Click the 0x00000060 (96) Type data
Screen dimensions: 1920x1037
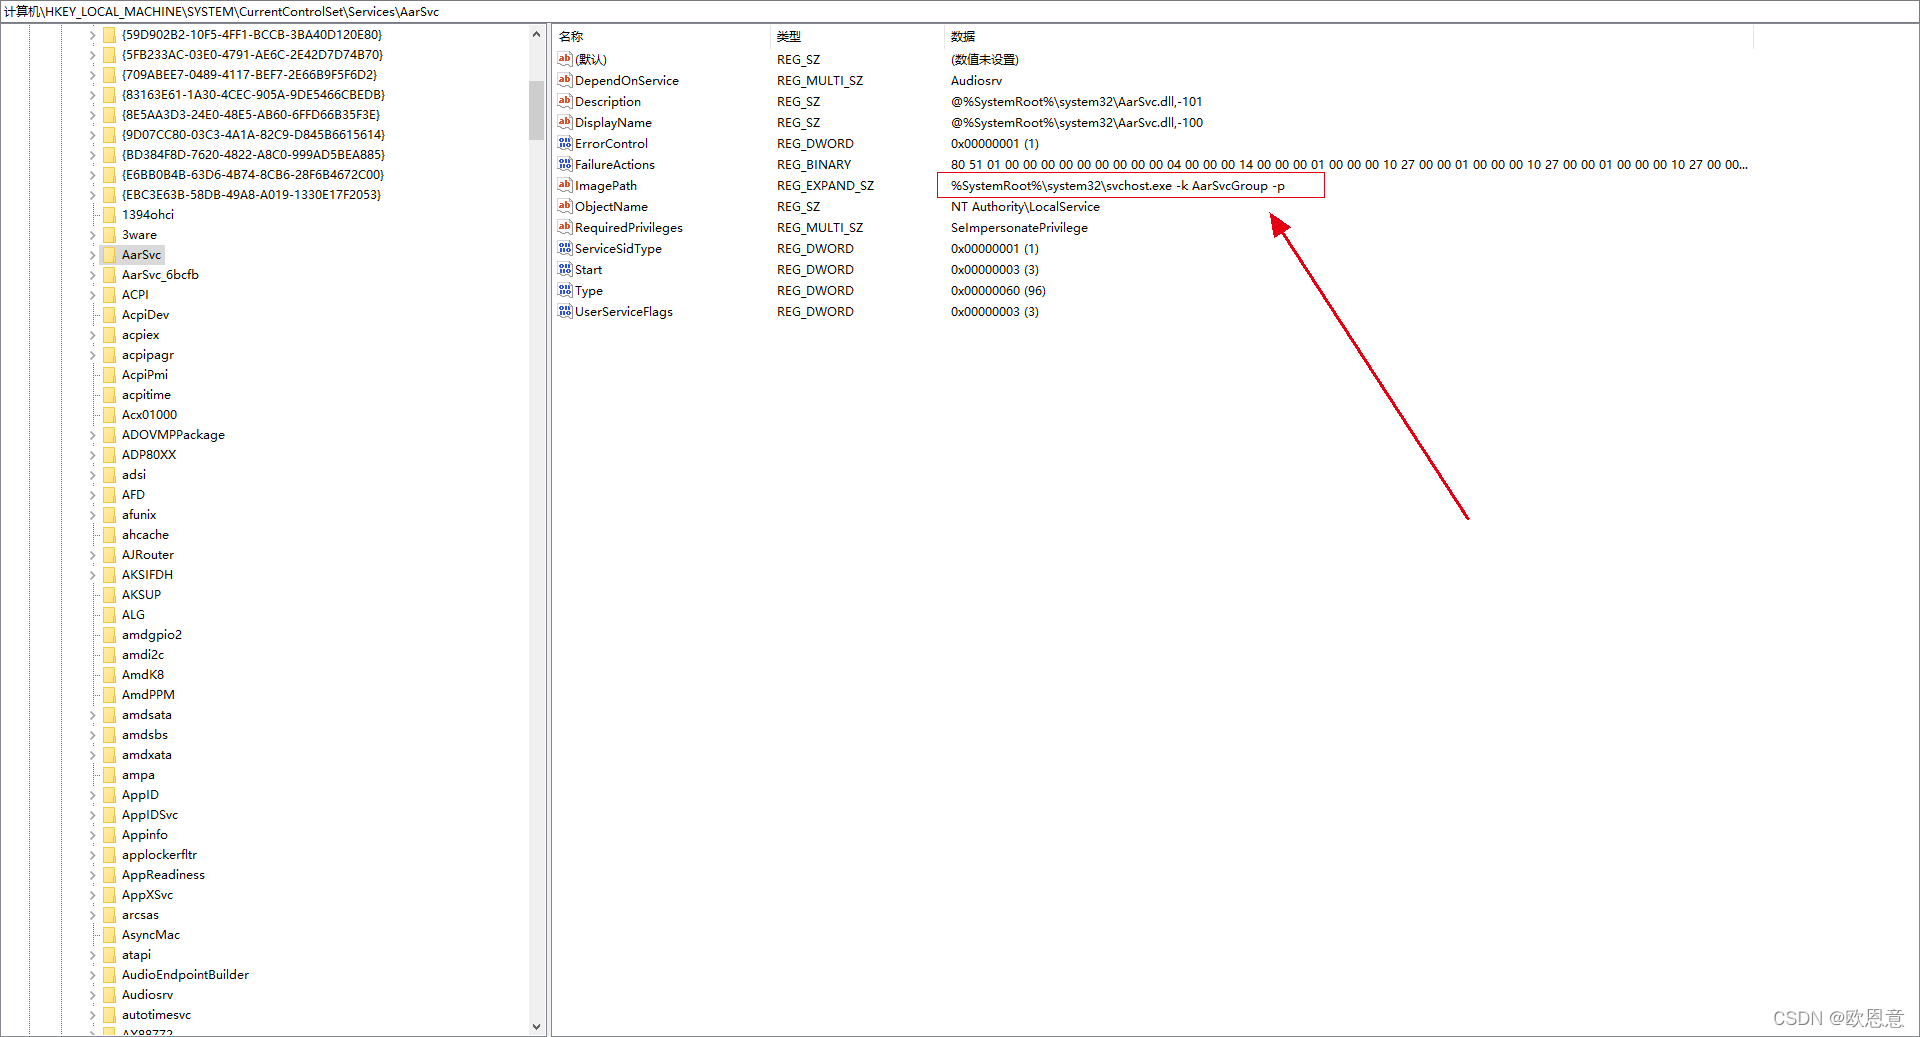coord(998,290)
